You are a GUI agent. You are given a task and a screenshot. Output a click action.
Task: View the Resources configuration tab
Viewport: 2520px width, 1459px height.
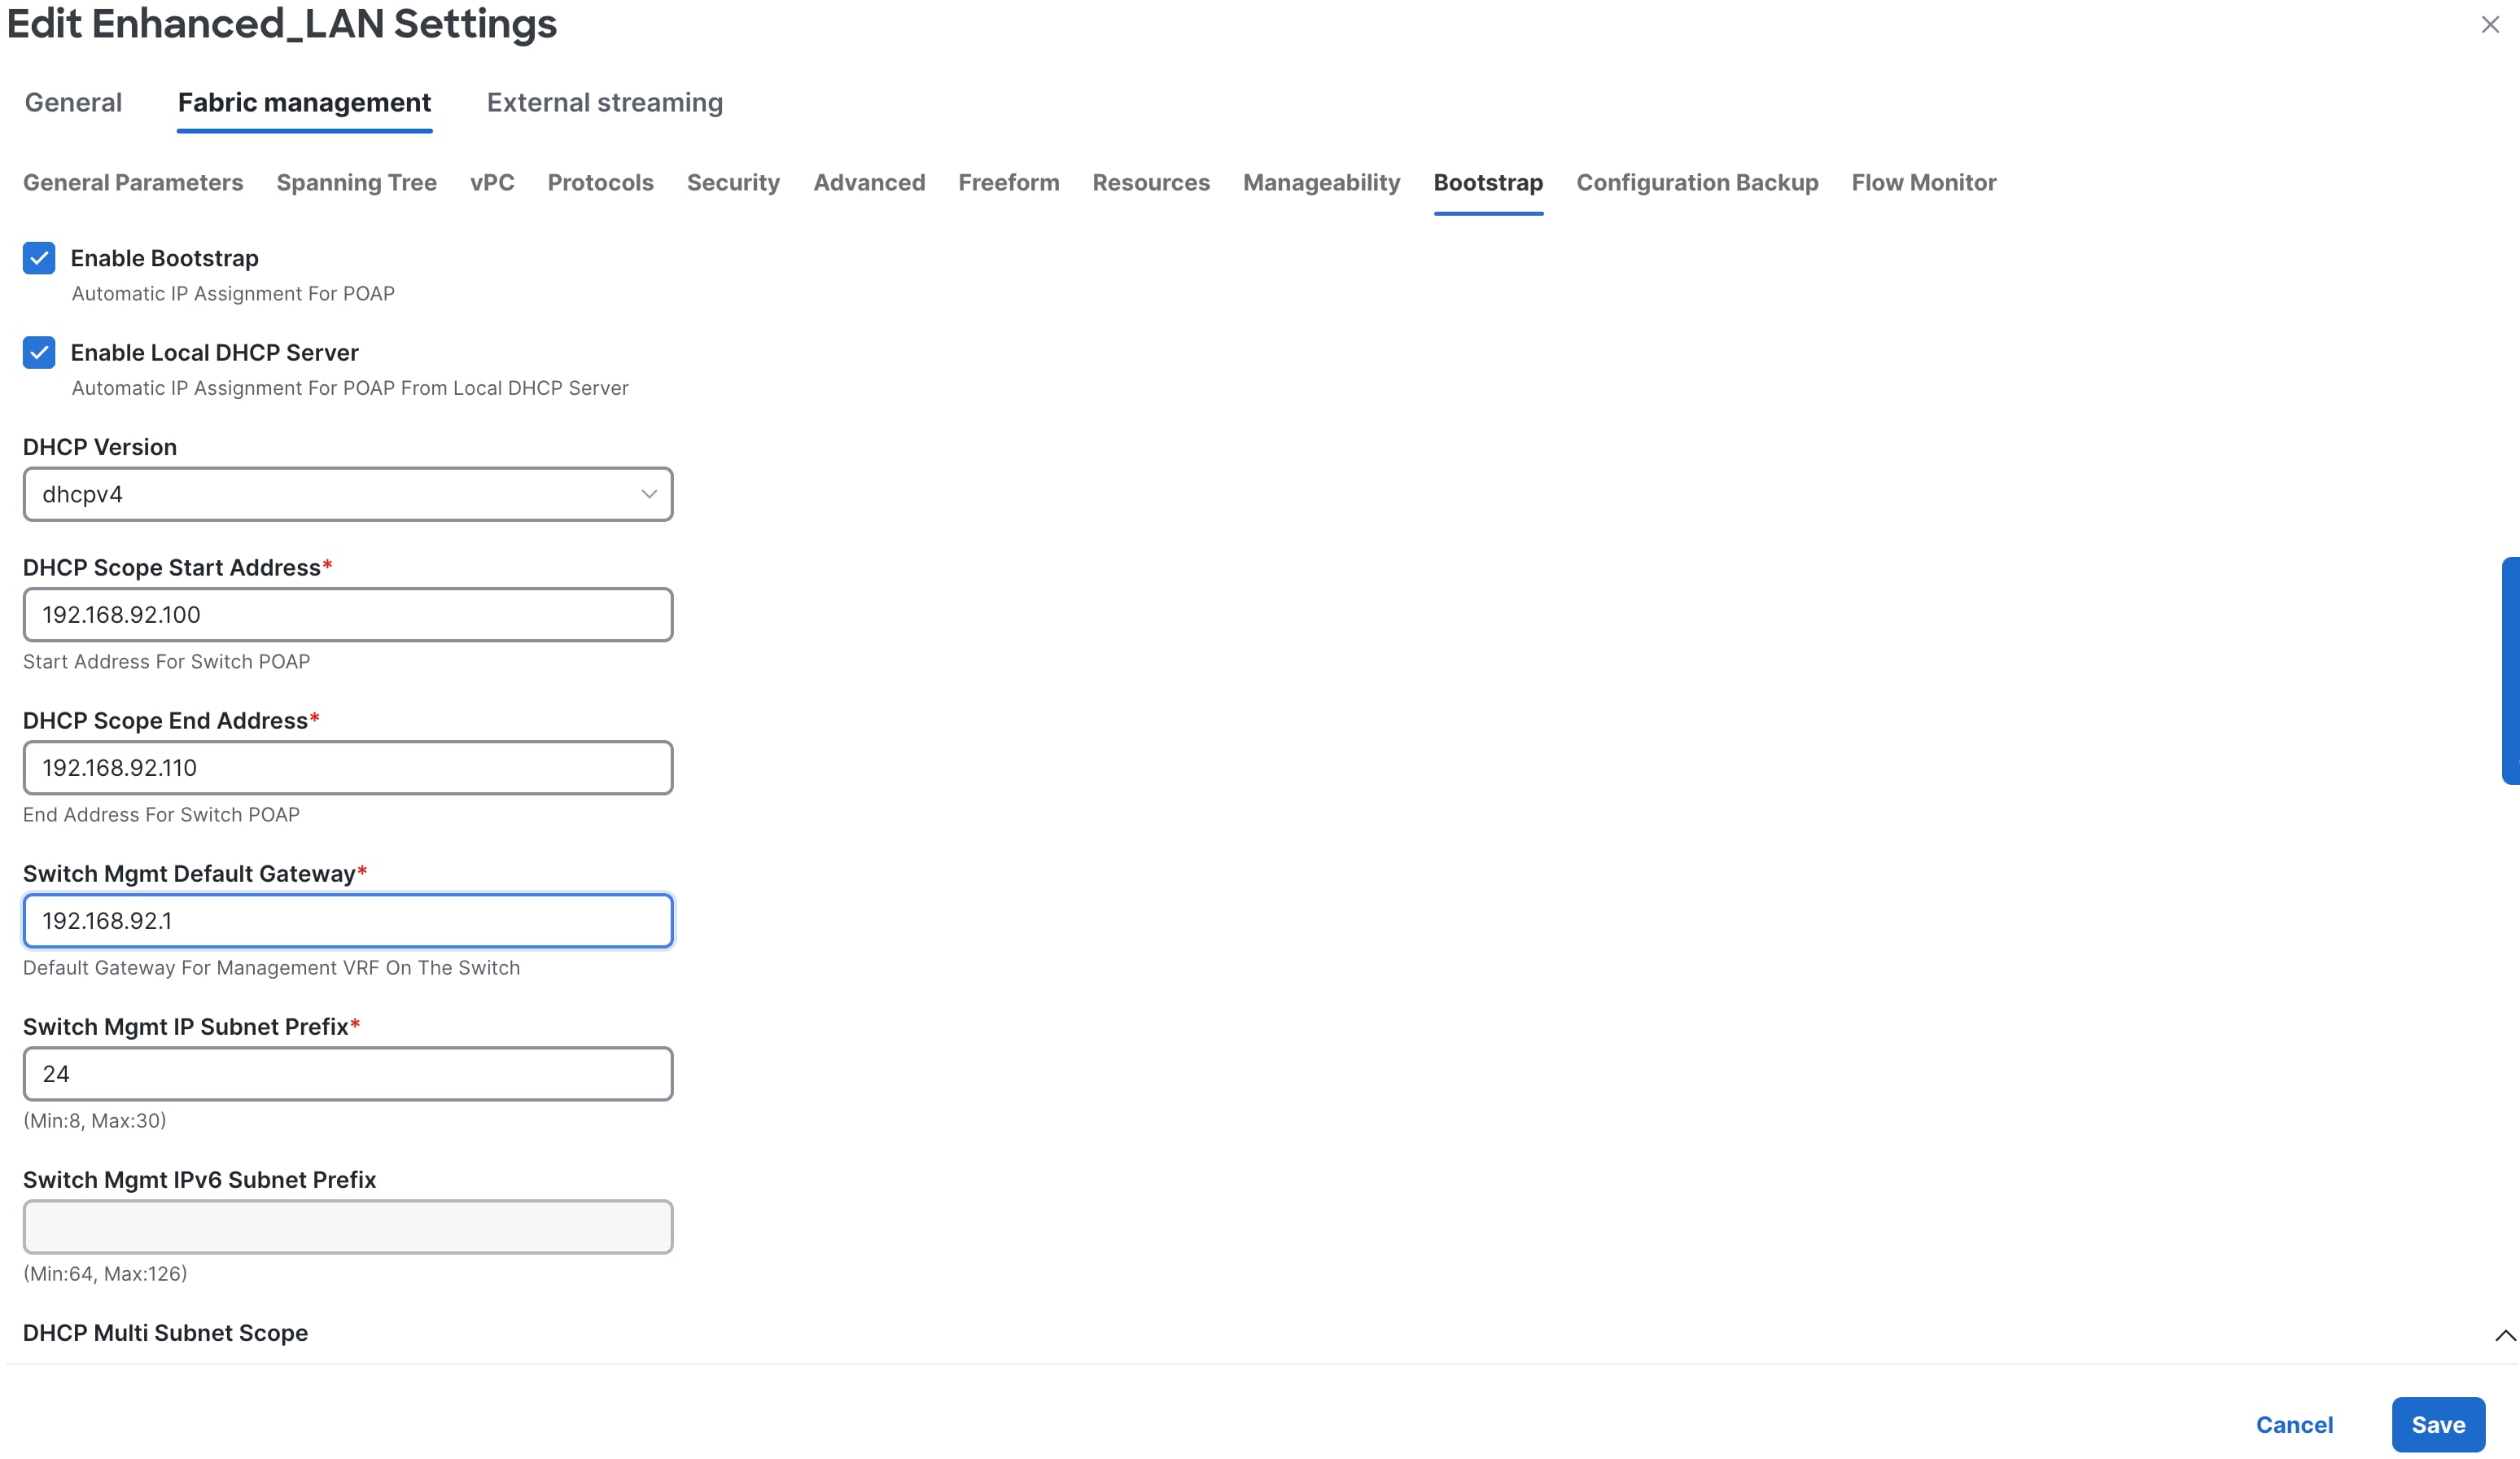click(1150, 182)
